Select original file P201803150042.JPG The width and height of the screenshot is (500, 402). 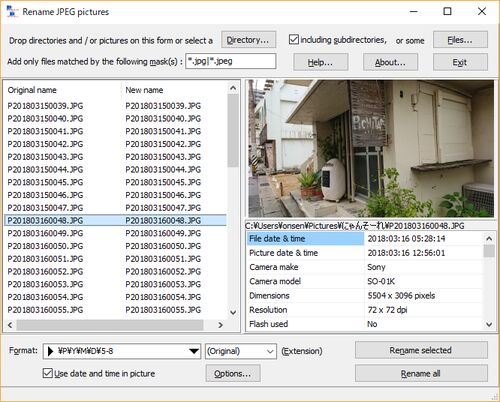pyautogui.click(x=45, y=144)
